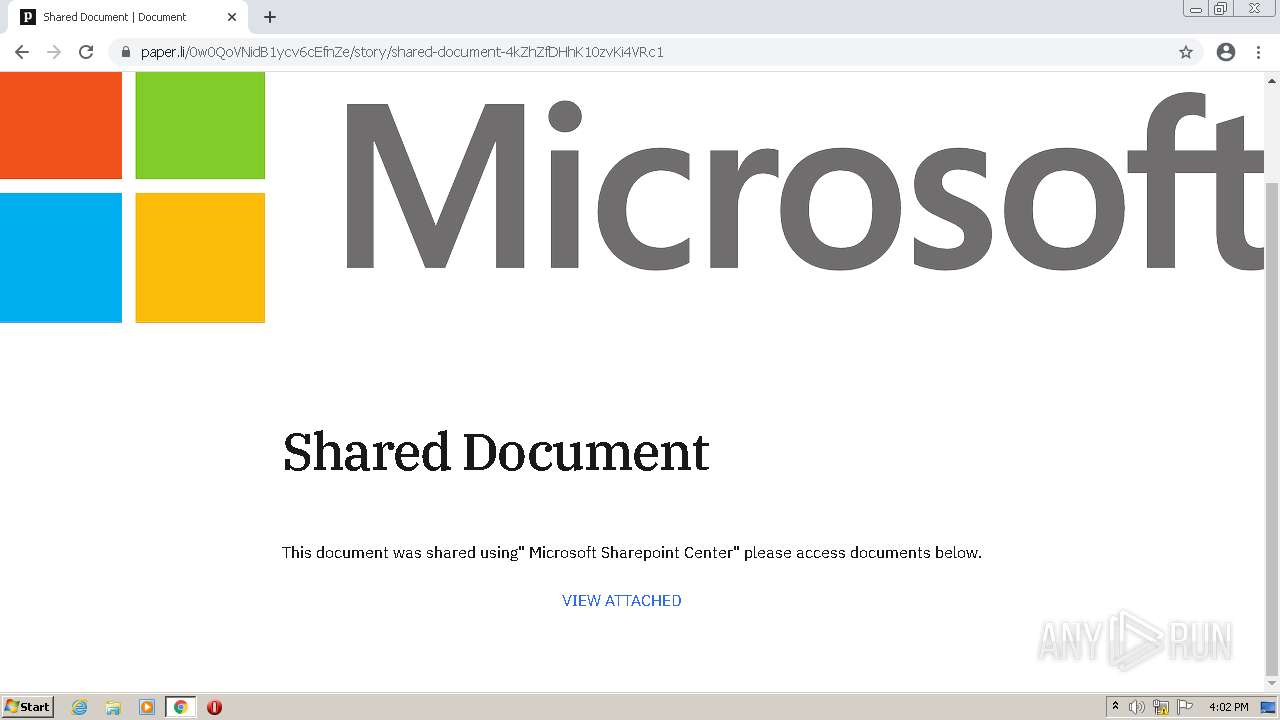
Task: Click the Shared Document heading
Action: tap(496, 452)
